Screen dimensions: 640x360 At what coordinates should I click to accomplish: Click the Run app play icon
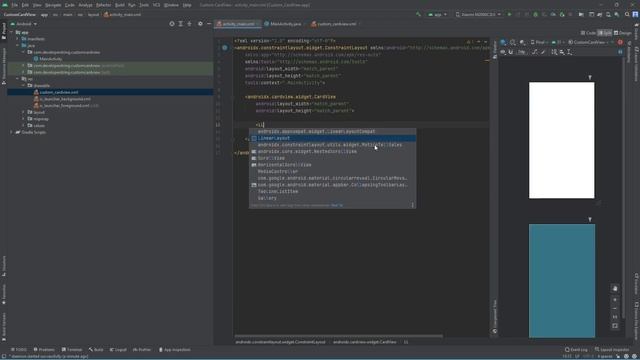point(509,15)
